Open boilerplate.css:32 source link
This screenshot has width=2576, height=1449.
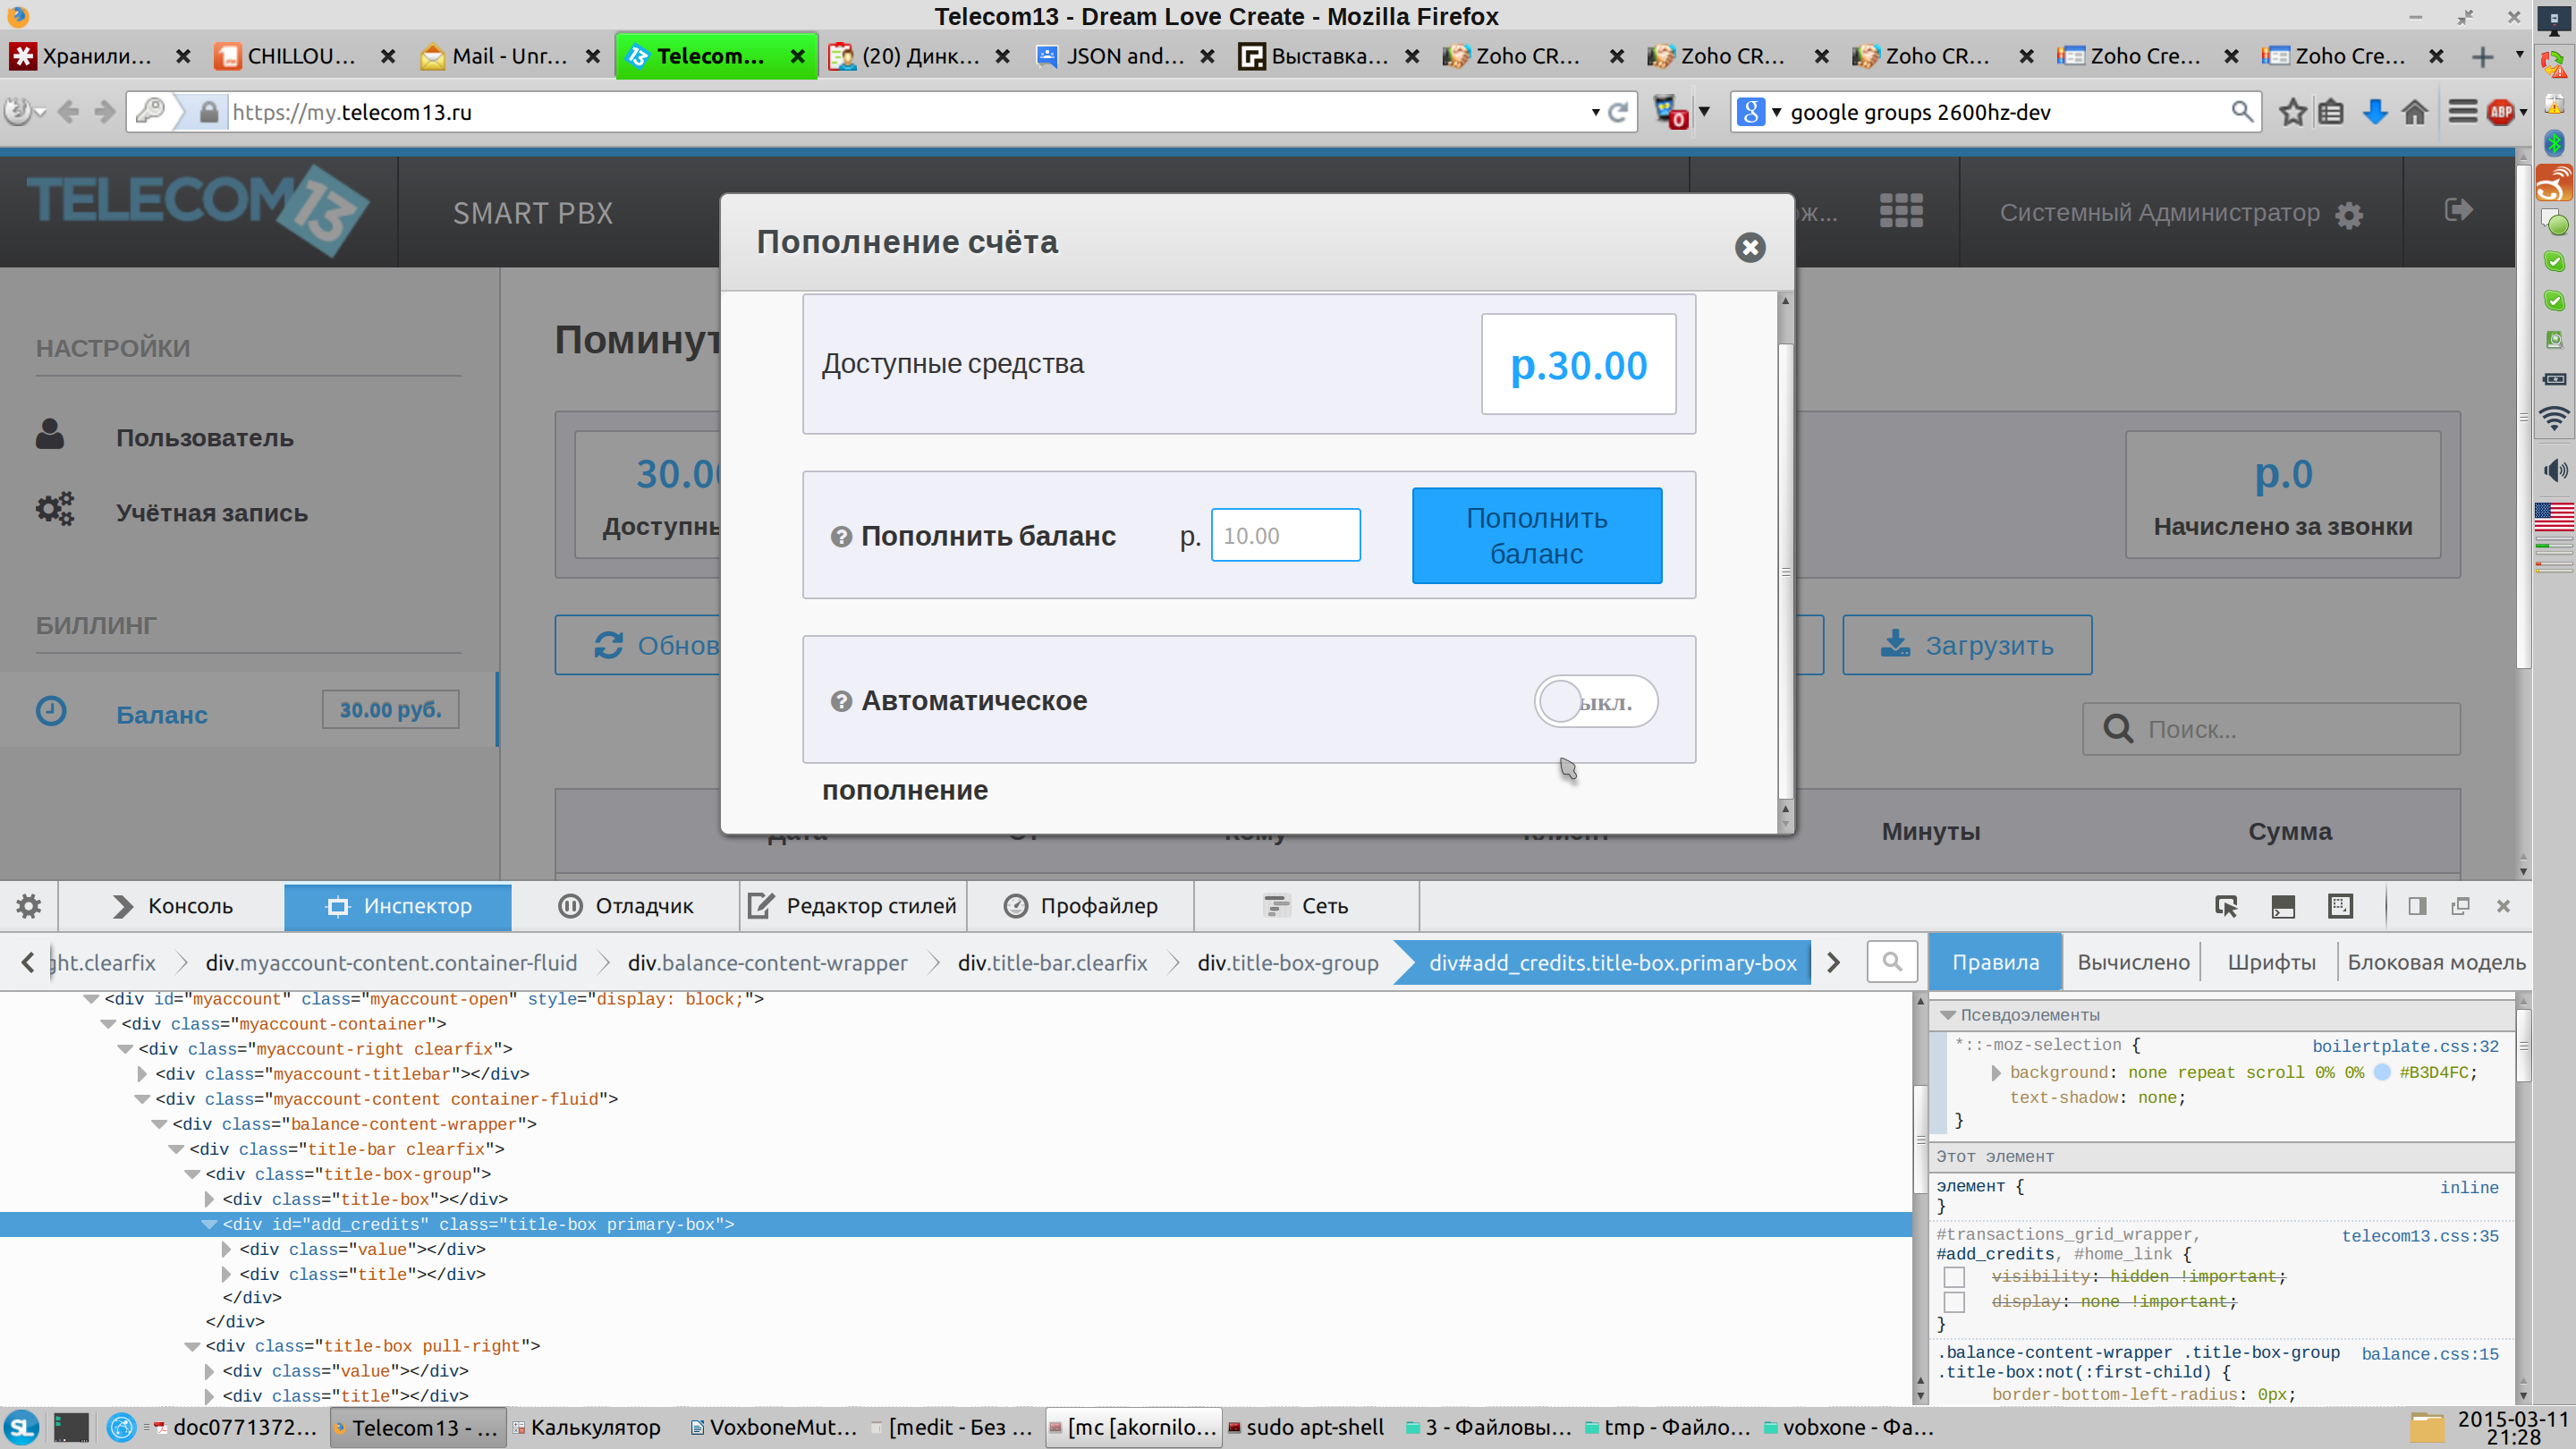pyautogui.click(x=2405, y=1046)
